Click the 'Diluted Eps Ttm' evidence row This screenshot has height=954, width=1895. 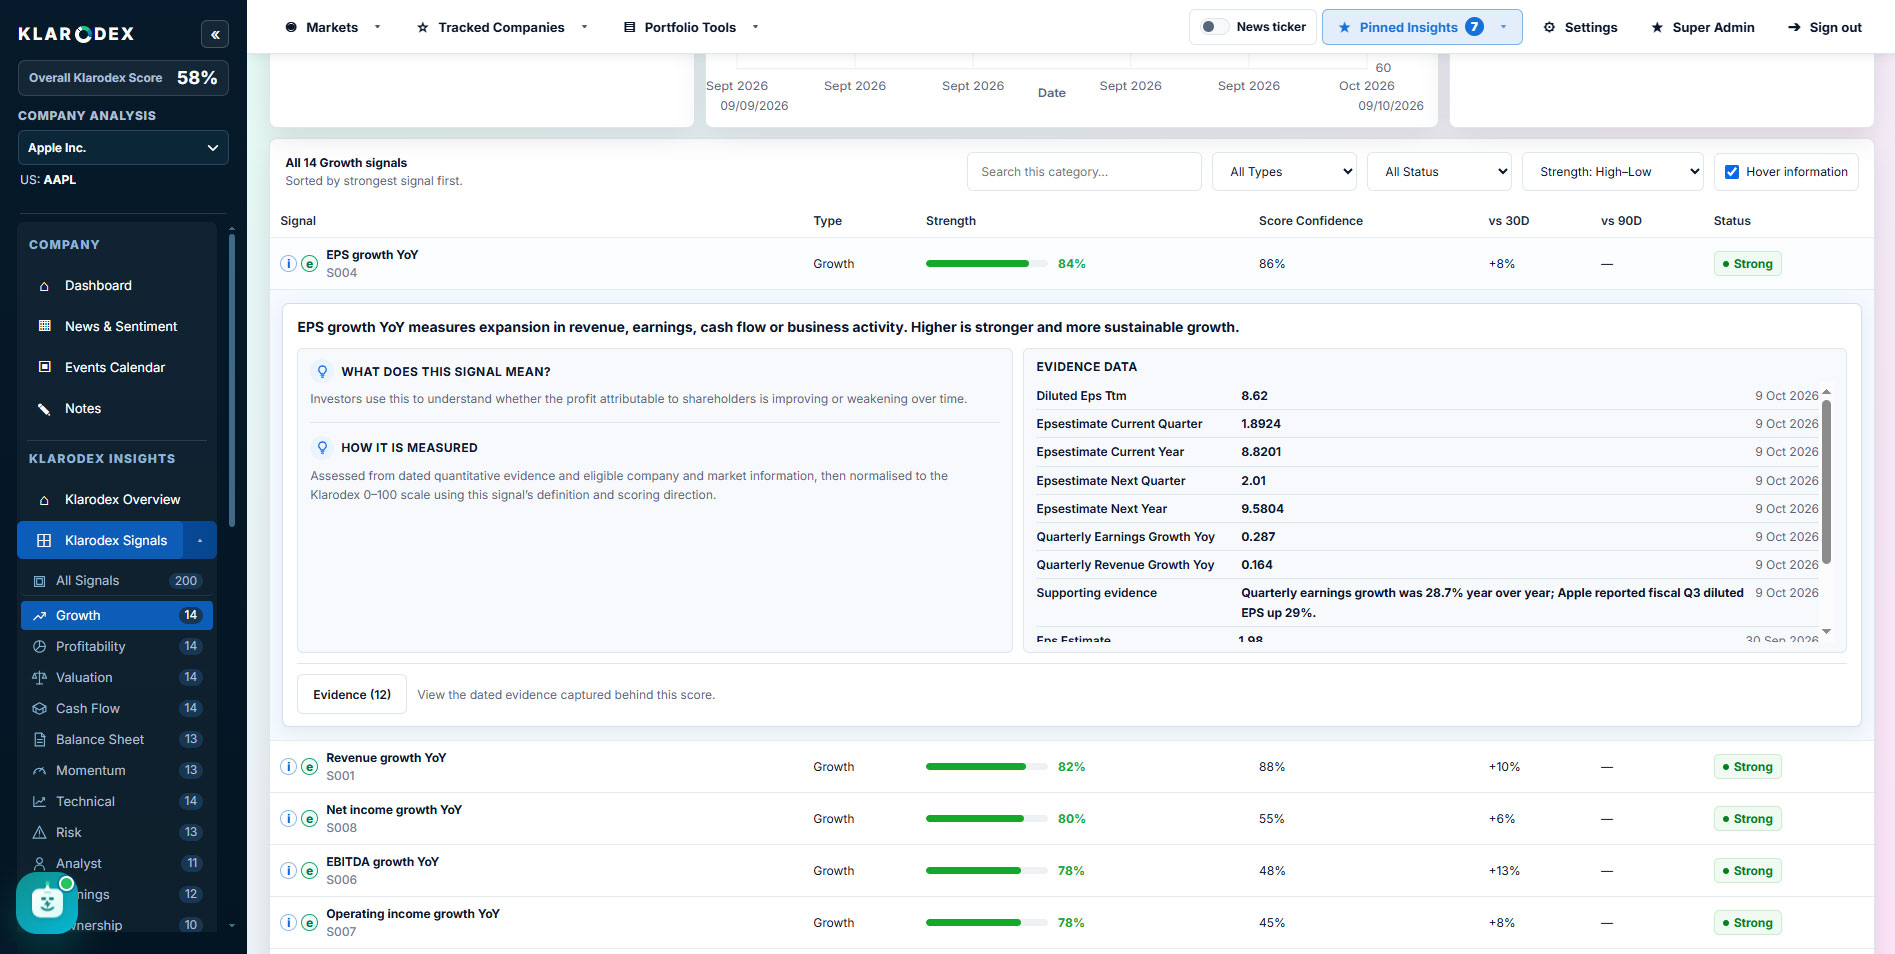(1427, 396)
